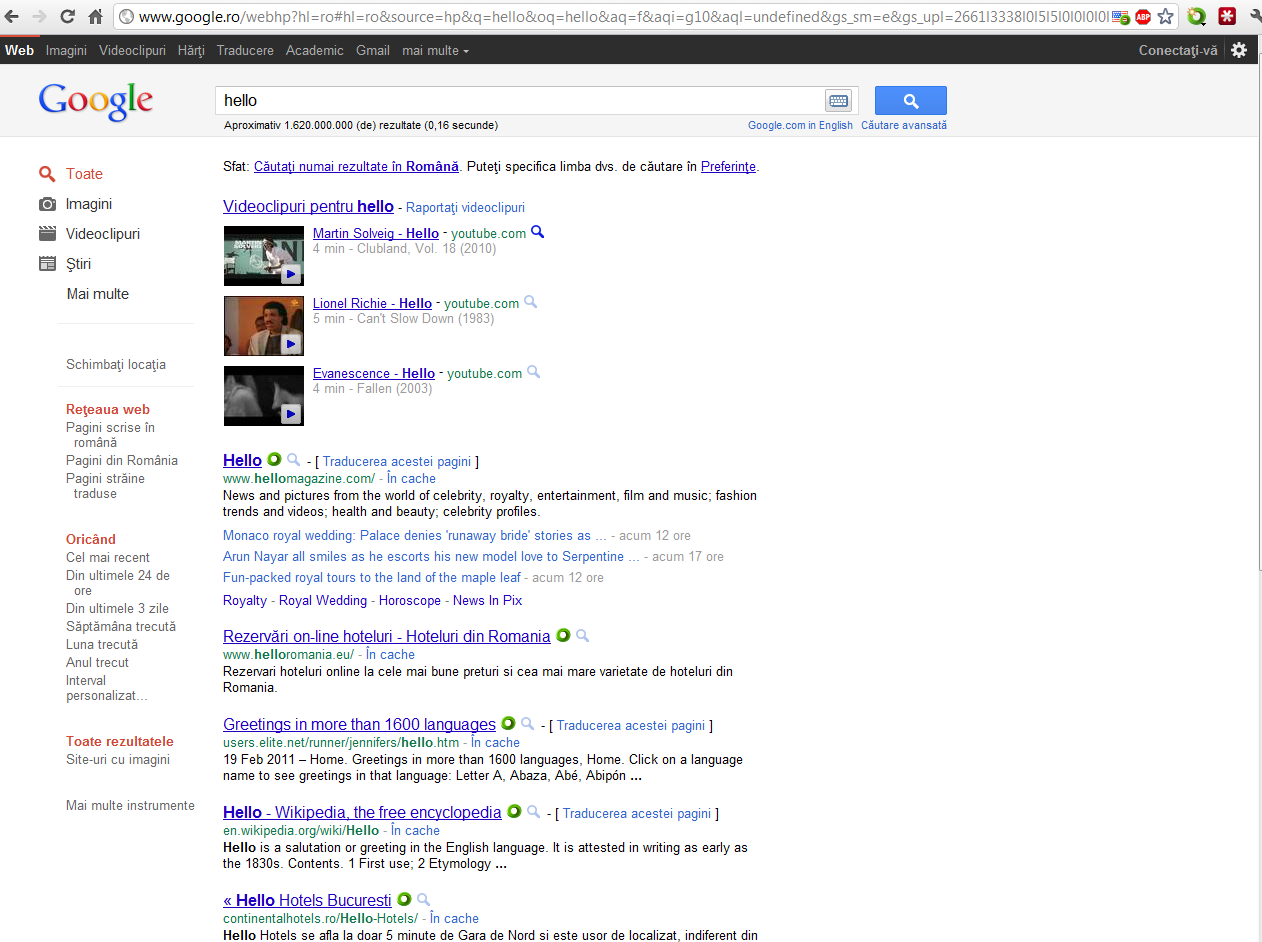This screenshot has height=942, width=1262.
Task: Click green circle beside Greetings in 1600 languages
Action: pos(508,723)
